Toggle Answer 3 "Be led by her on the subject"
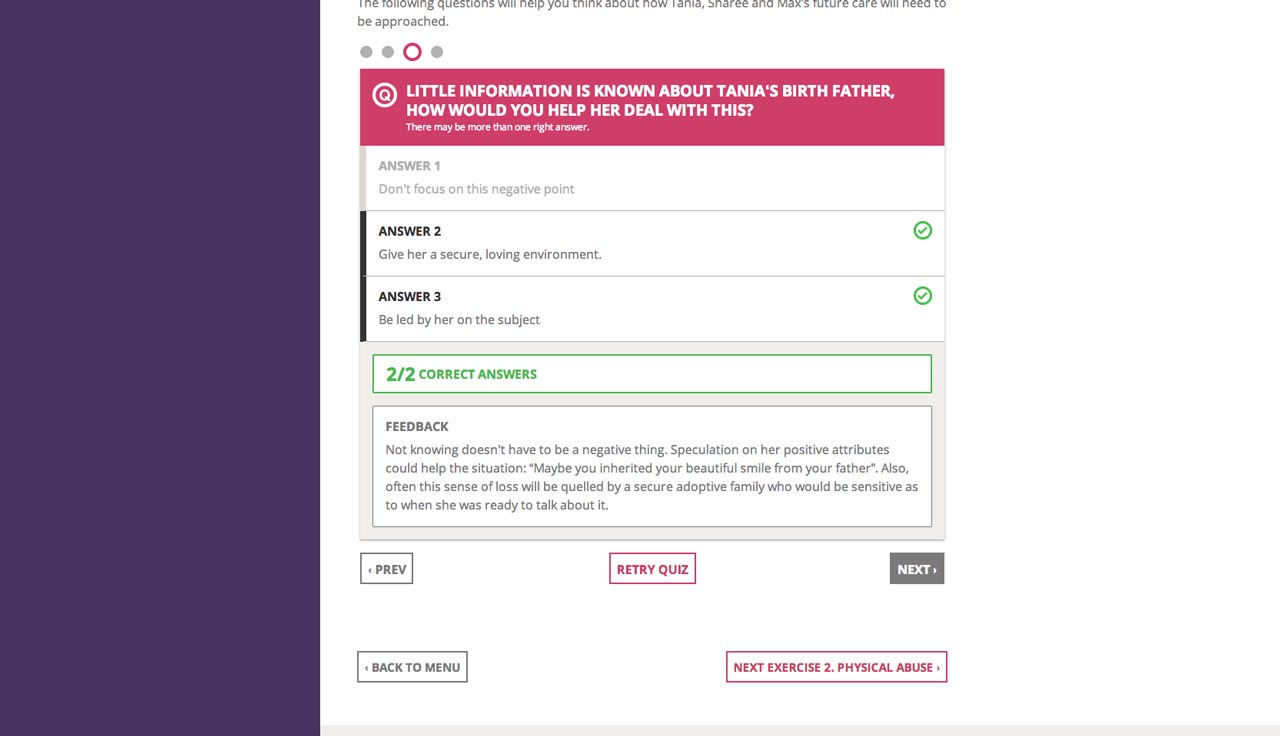Viewport: 1280px width, 736px height. click(640, 309)
